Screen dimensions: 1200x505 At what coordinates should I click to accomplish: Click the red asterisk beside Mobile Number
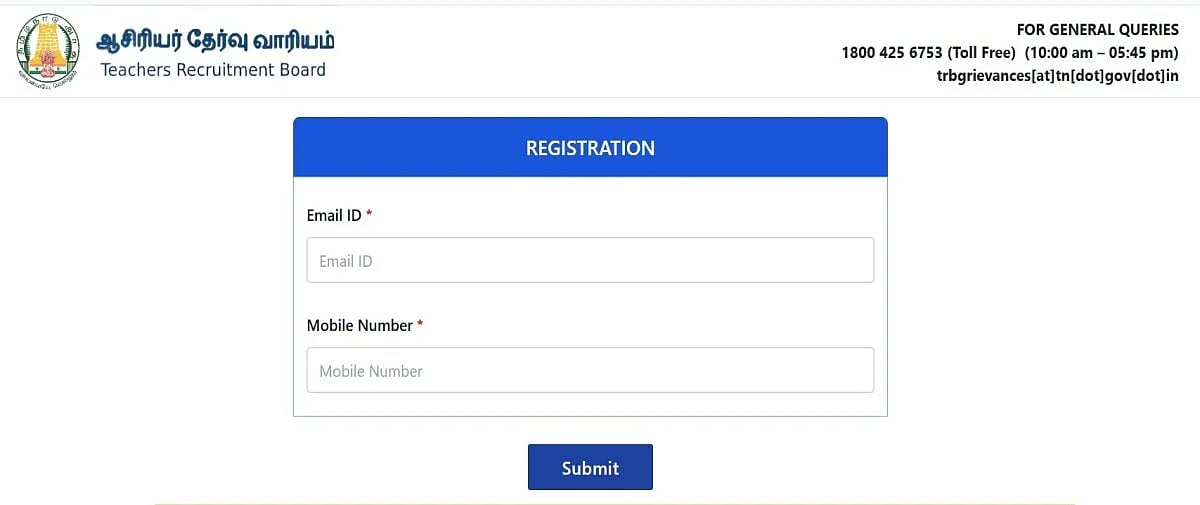click(x=421, y=325)
